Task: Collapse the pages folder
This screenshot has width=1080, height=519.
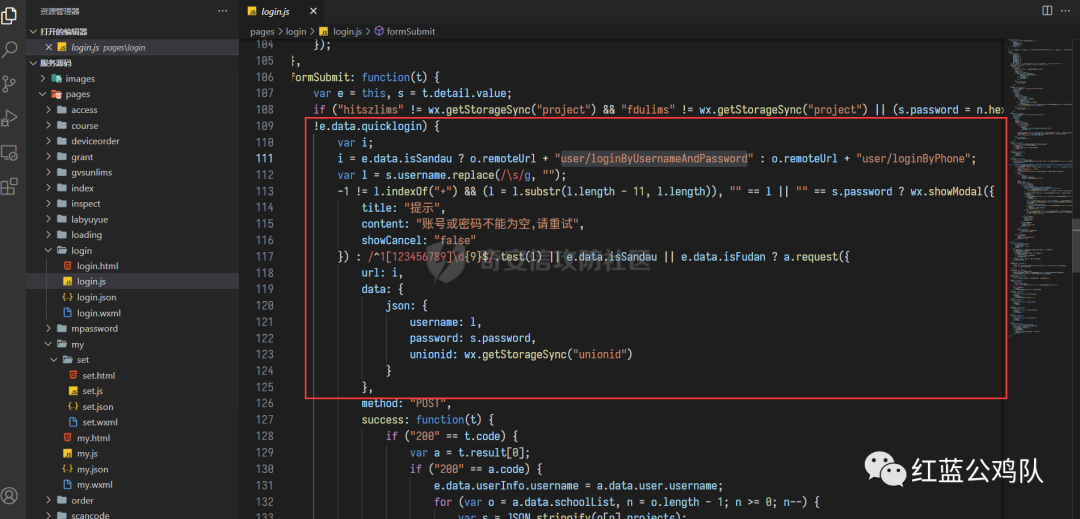Action: [77, 94]
